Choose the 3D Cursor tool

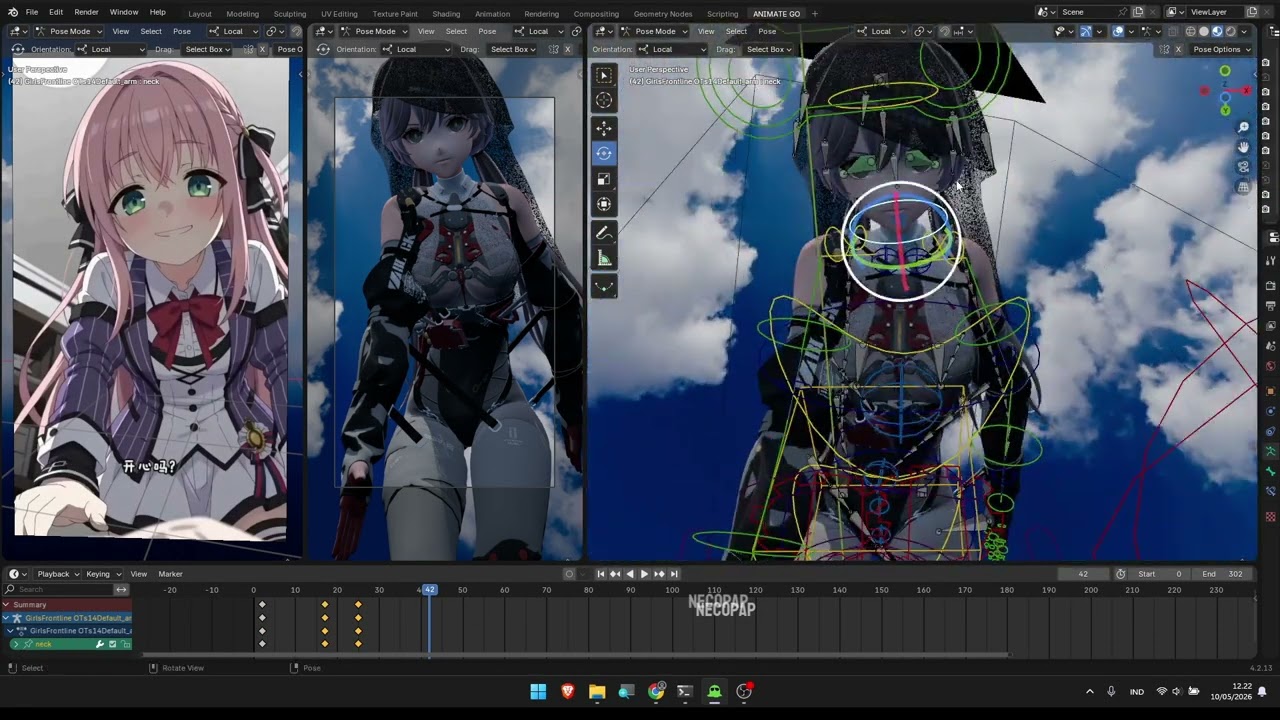tap(604, 100)
